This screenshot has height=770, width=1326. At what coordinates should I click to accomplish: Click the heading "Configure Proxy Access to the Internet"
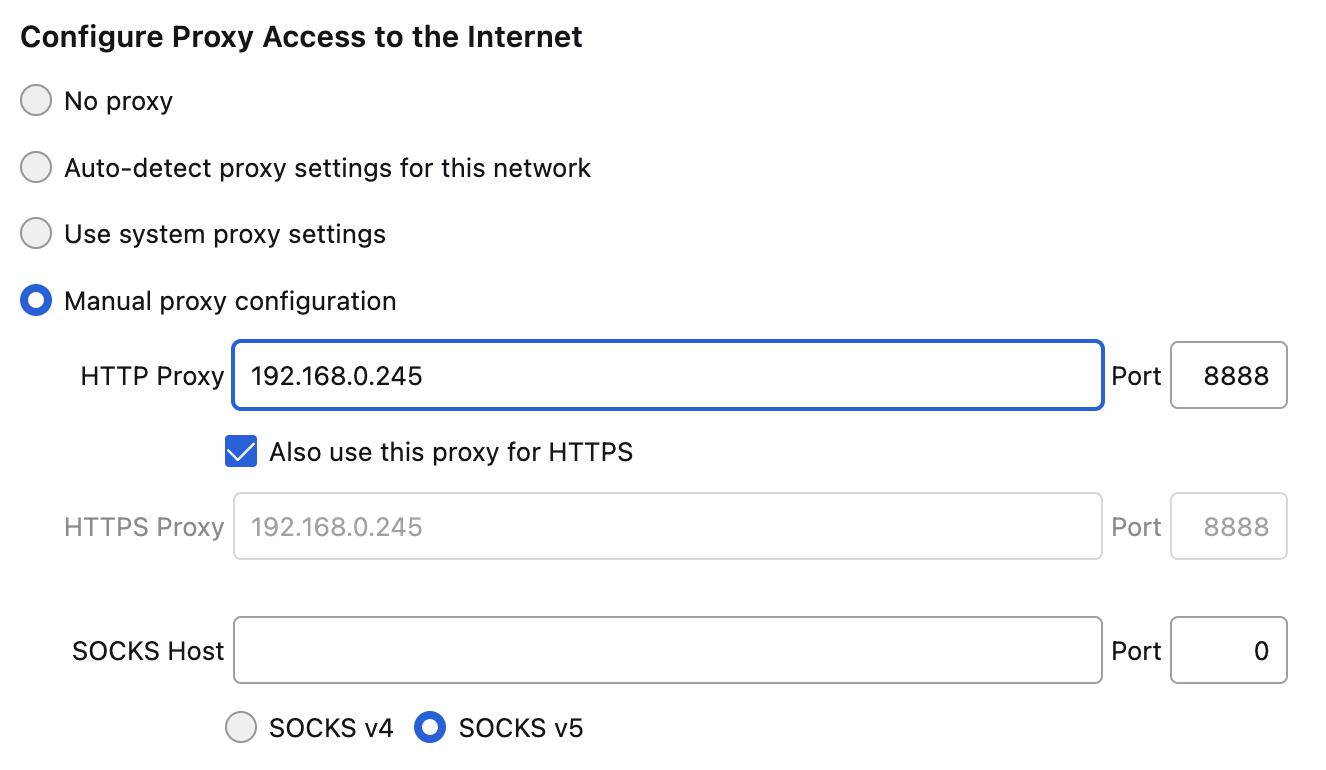pyautogui.click(x=302, y=36)
